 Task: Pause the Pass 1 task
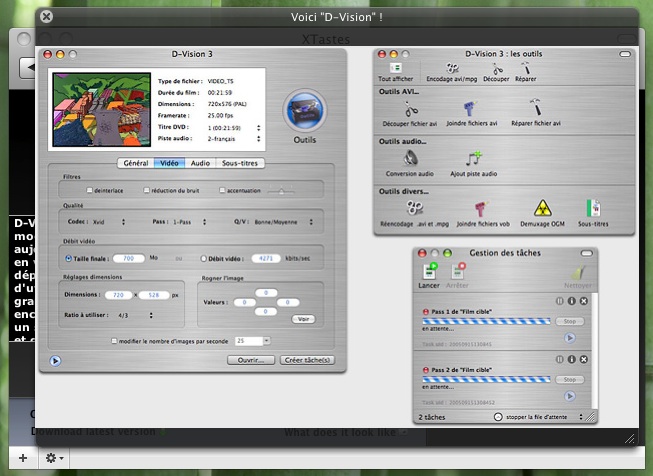point(559,301)
